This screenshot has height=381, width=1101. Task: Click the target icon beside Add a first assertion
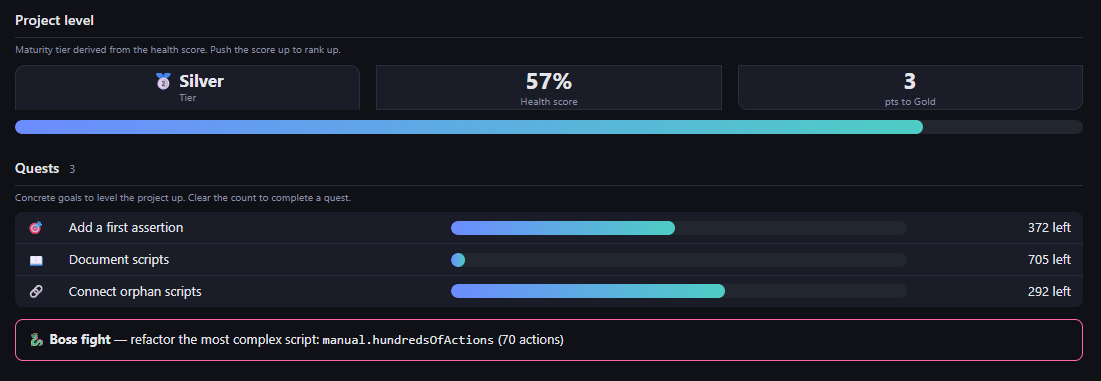[36, 228]
